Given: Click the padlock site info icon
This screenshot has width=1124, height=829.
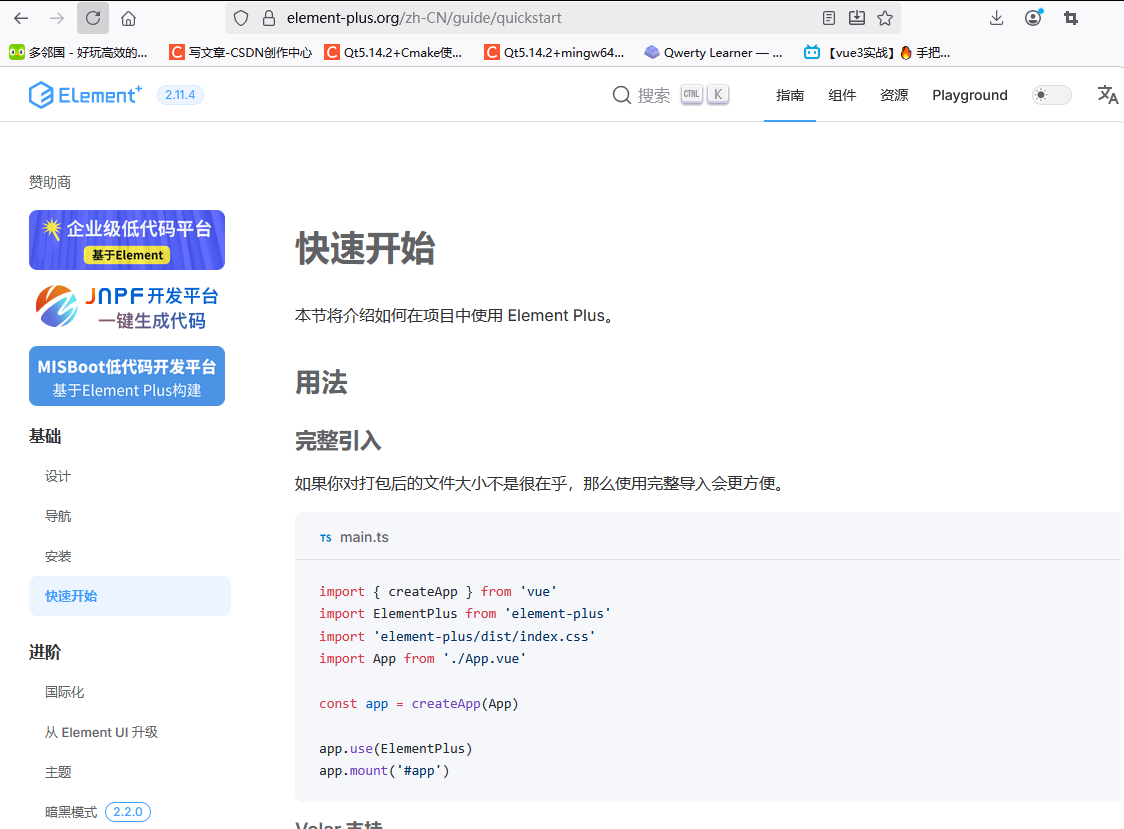Looking at the screenshot, I should pyautogui.click(x=269, y=18).
